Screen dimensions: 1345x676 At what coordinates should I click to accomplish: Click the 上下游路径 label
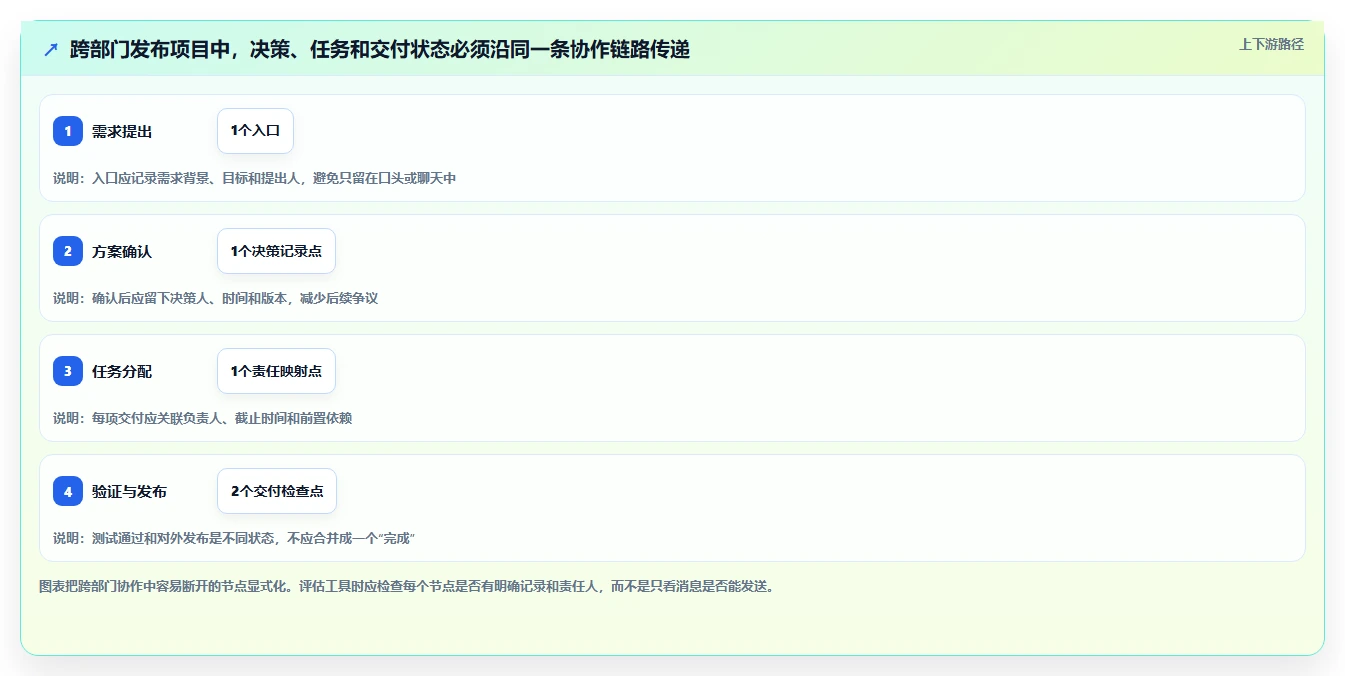(1271, 44)
